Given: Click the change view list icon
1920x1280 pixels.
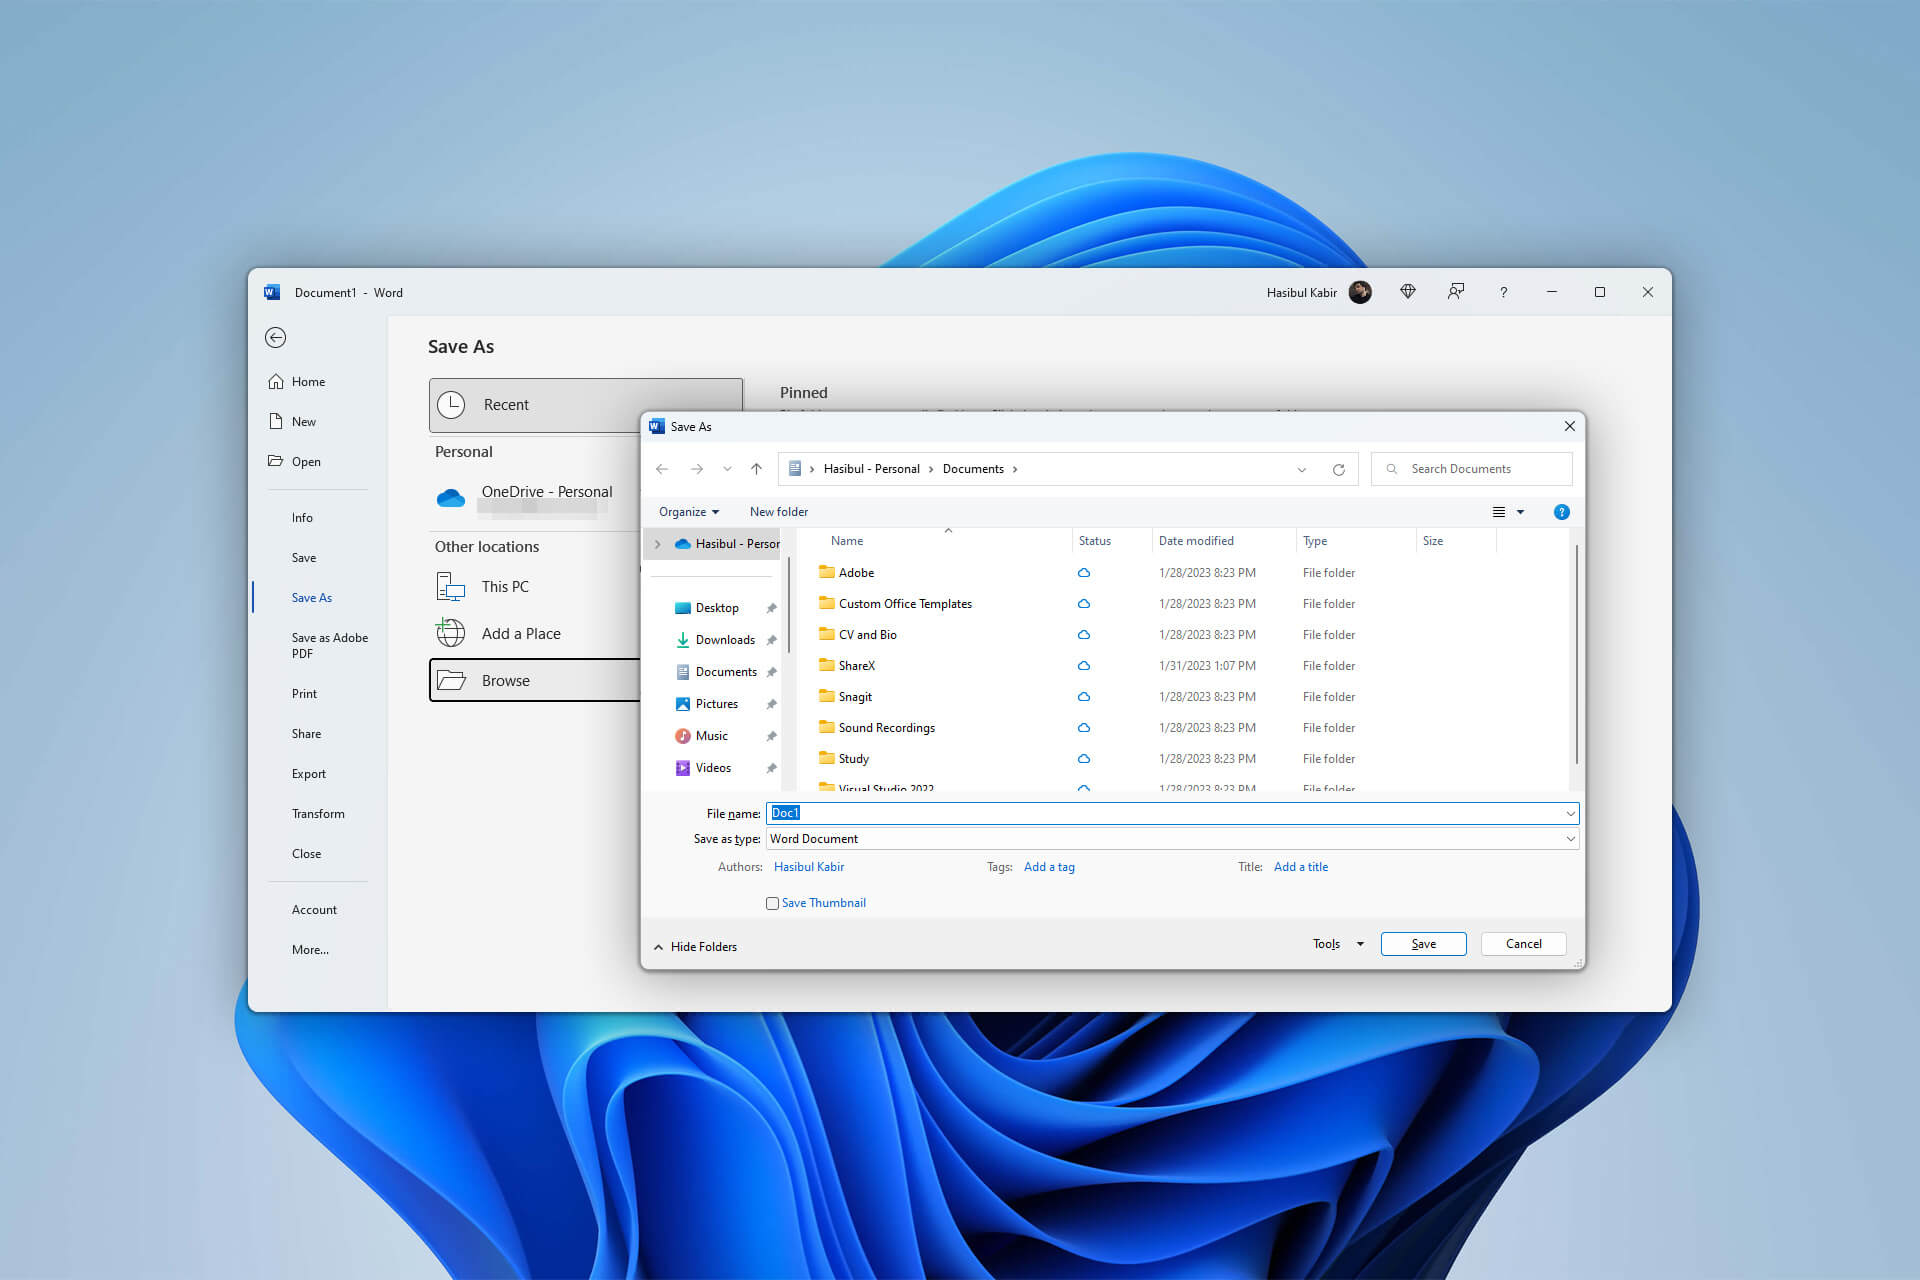Looking at the screenshot, I should [x=1499, y=512].
